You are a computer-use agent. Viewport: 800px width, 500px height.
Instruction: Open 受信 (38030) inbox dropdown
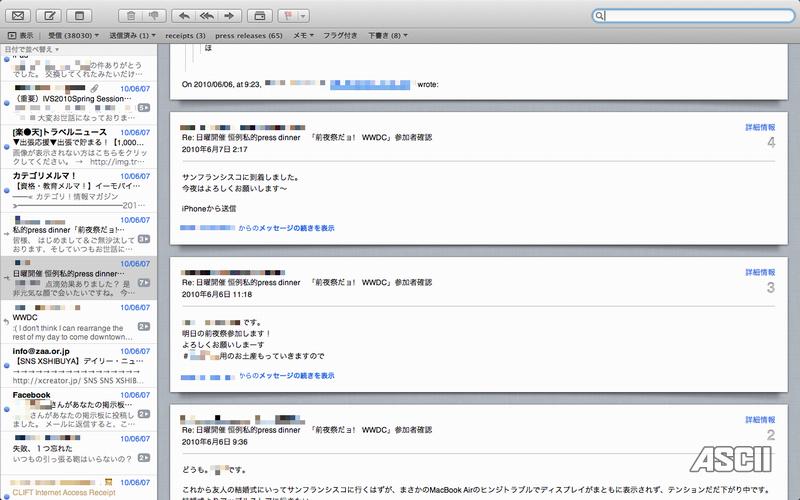(73, 35)
